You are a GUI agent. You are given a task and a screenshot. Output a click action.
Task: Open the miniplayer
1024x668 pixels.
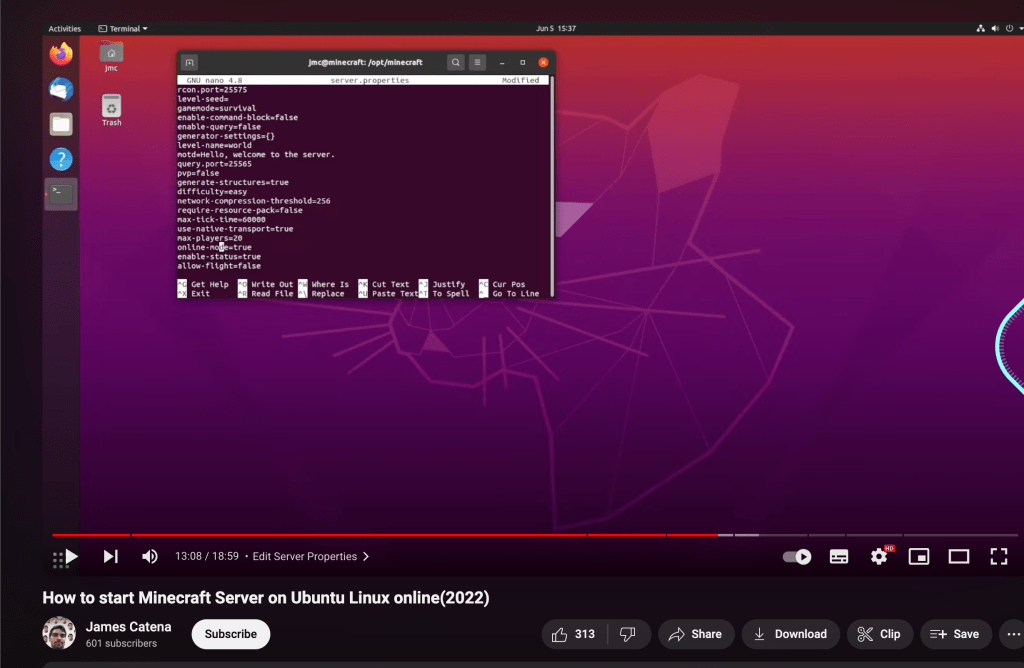[x=919, y=556]
